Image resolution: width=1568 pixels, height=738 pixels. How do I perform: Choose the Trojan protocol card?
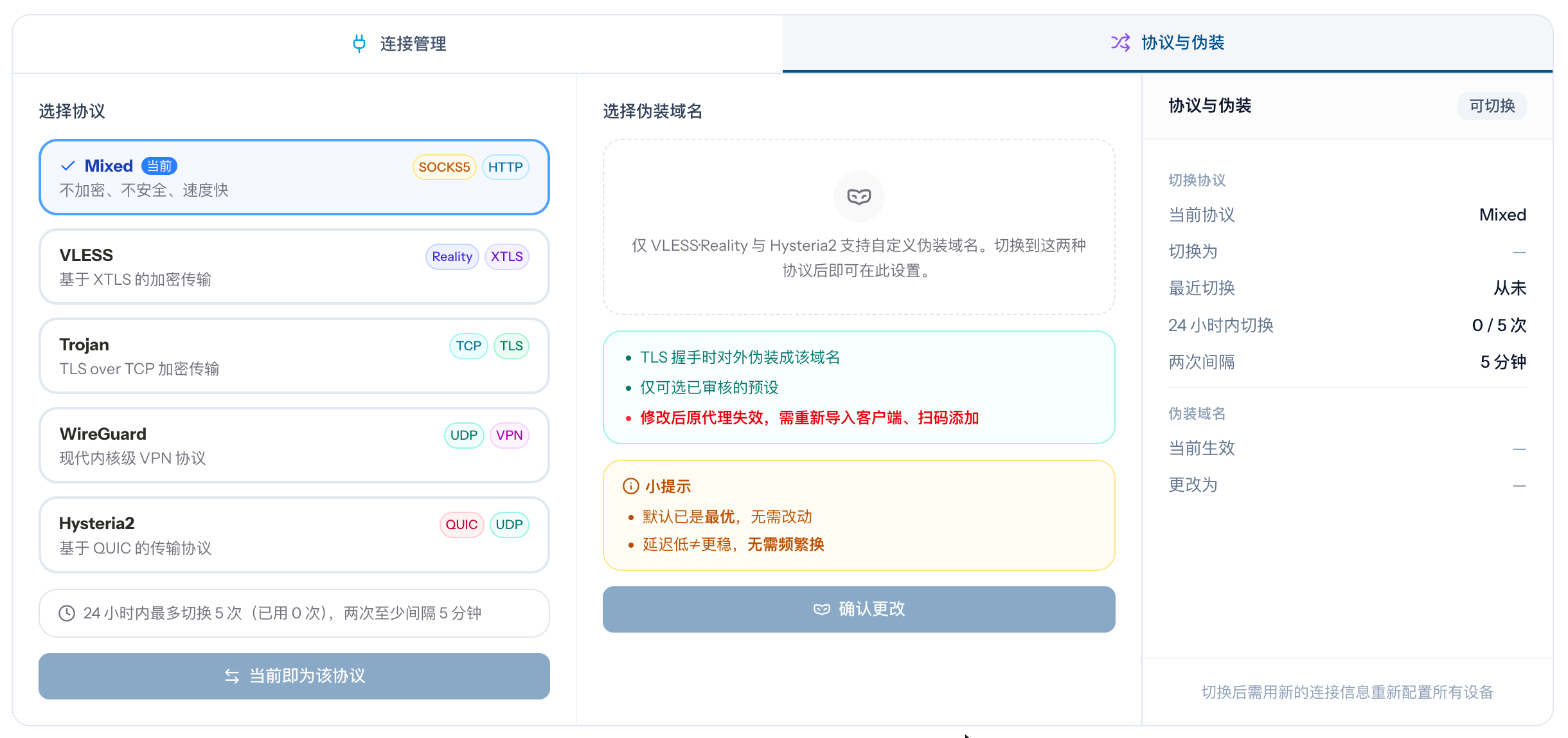pos(294,356)
